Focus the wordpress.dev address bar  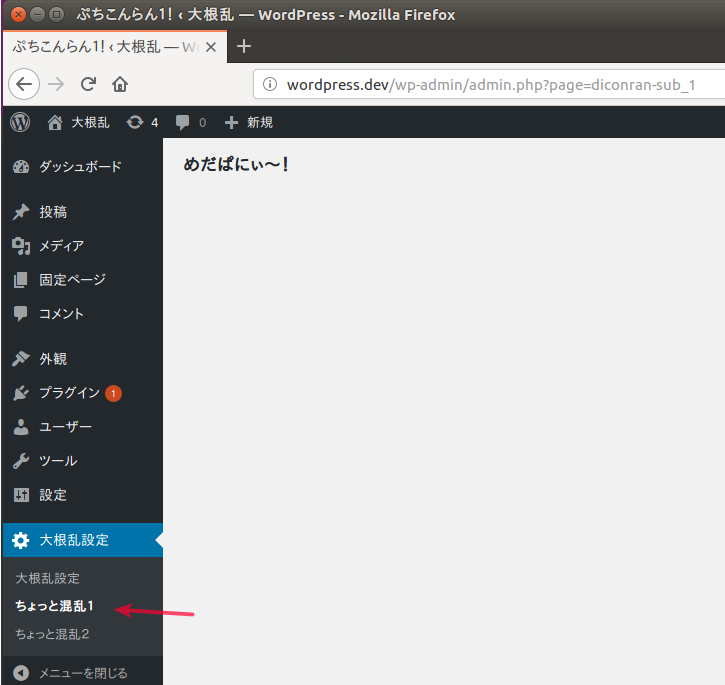coord(490,85)
